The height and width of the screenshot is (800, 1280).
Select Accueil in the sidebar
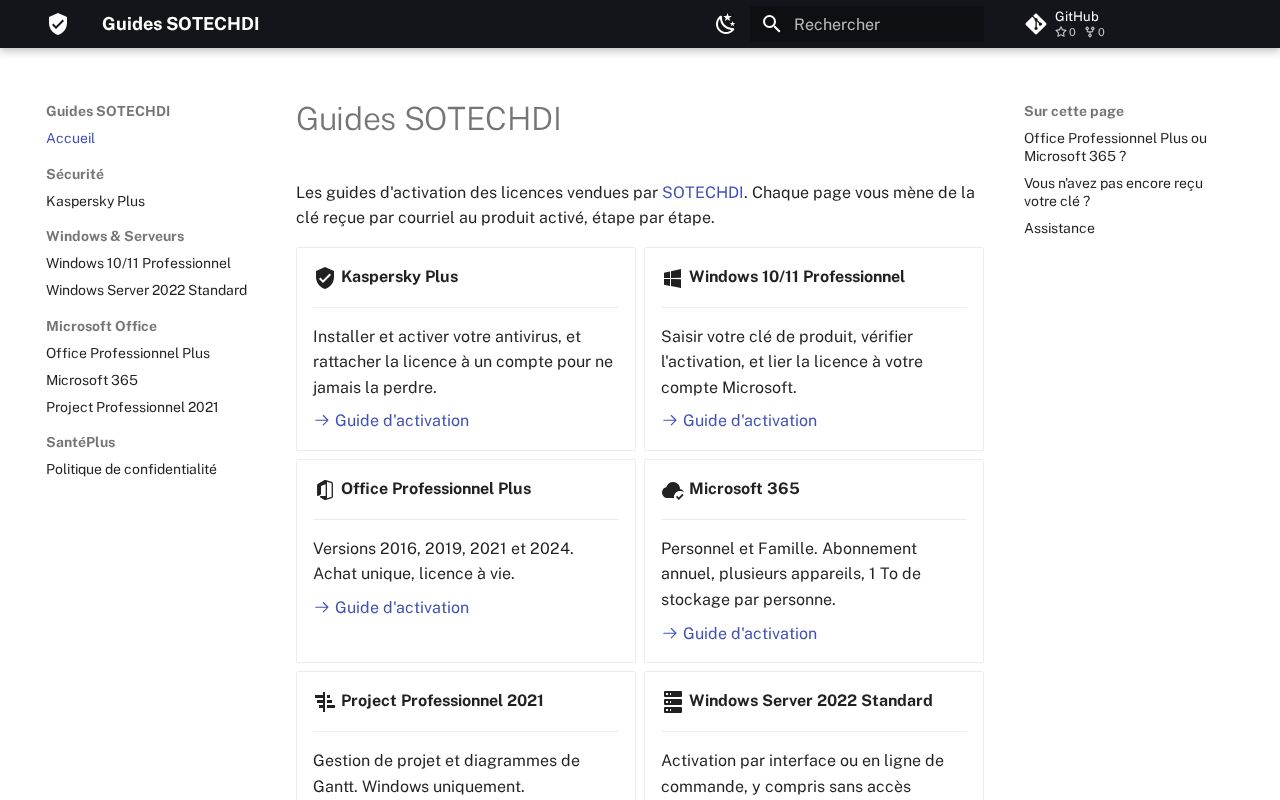point(70,138)
